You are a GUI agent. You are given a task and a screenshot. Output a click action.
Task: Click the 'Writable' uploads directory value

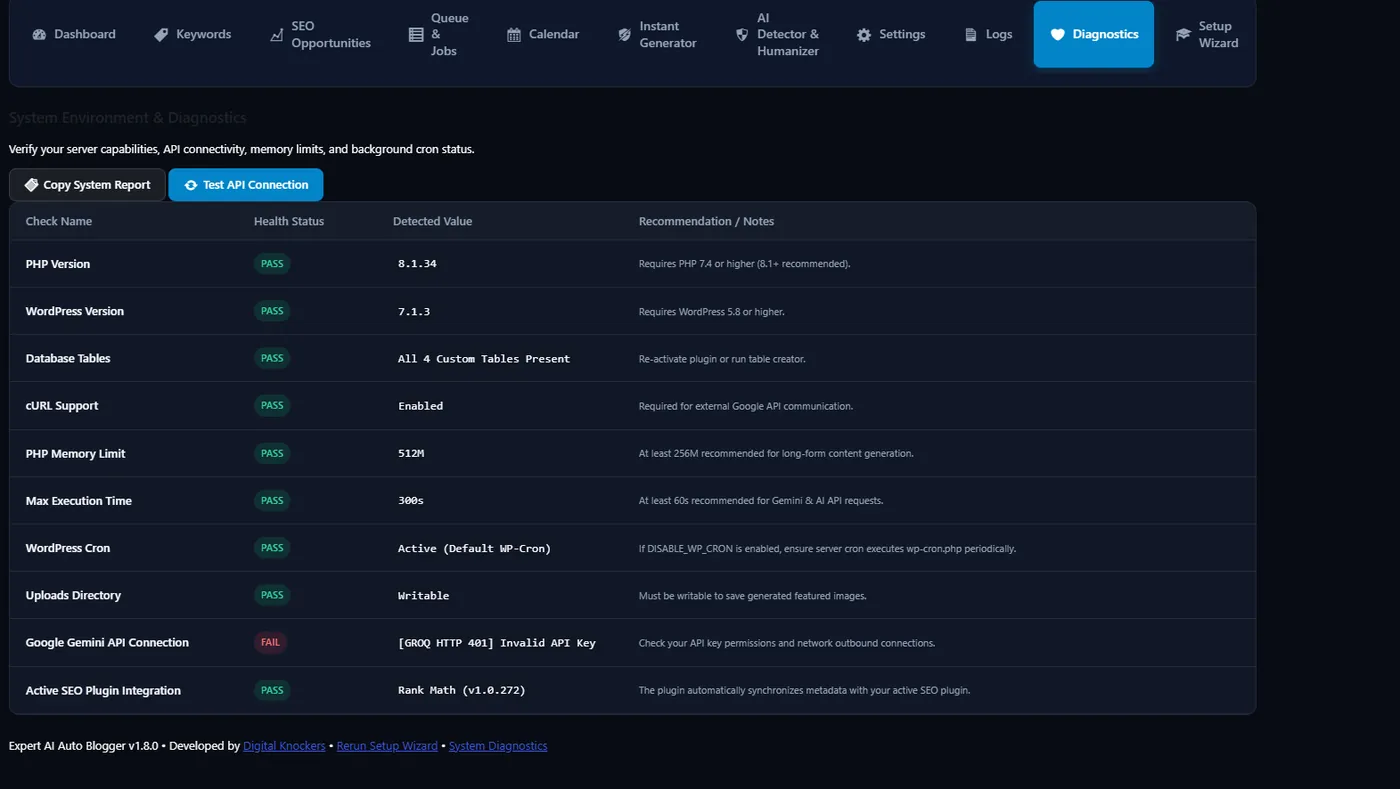(x=424, y=596)
